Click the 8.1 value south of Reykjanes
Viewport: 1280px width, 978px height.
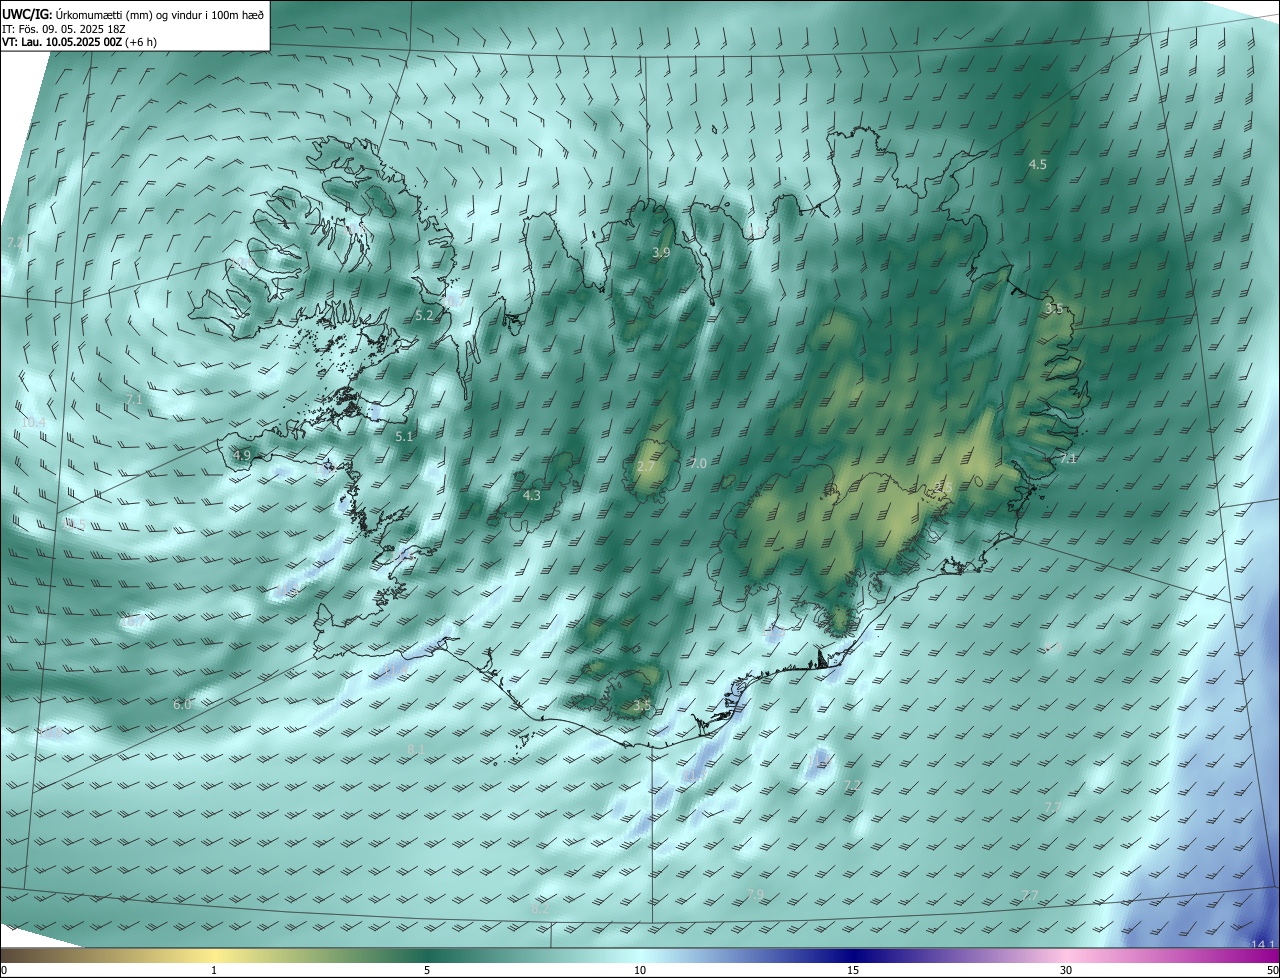tap(417, 749)
